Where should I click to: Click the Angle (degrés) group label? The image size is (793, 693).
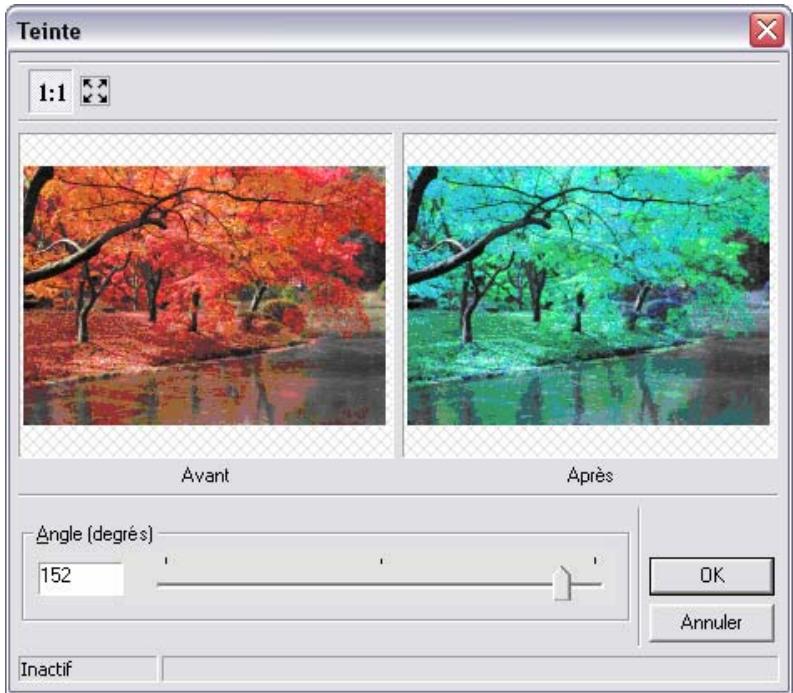(x=93, y=534)
